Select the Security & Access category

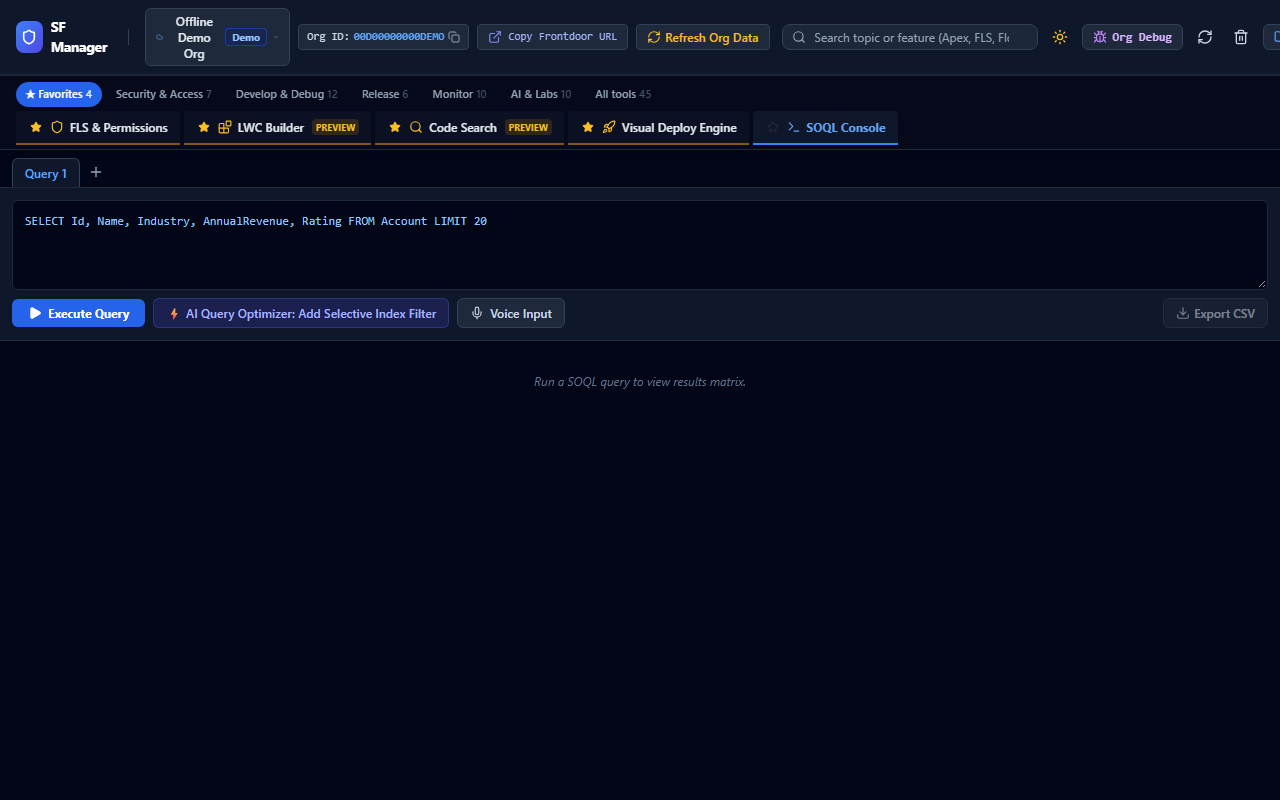(x=164, y=94)
